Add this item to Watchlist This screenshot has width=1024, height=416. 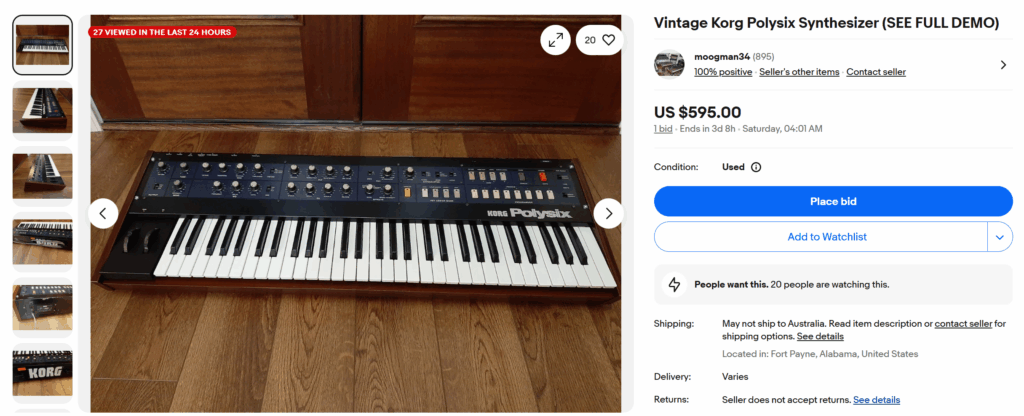coord(826,237)
